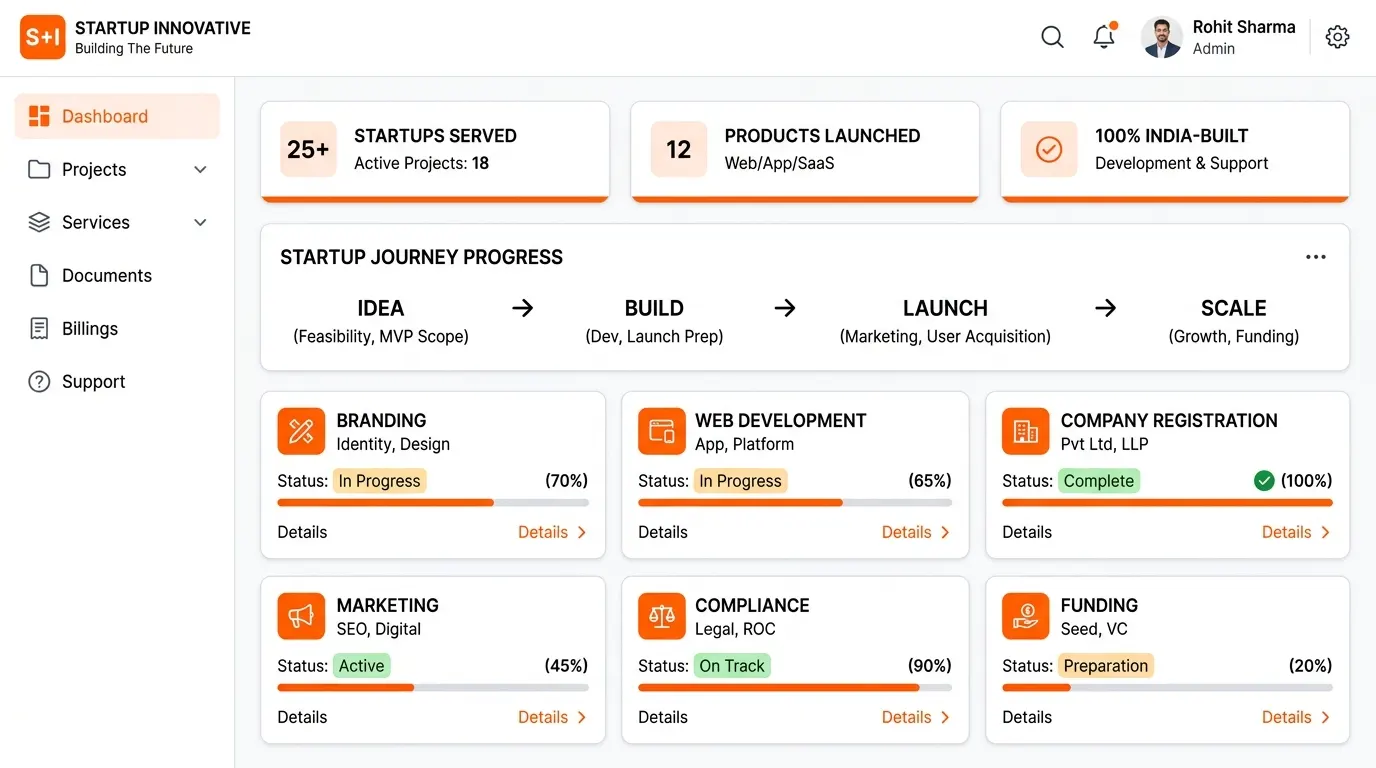Open the orange Details link for Funding

[x=1296, y=717]
